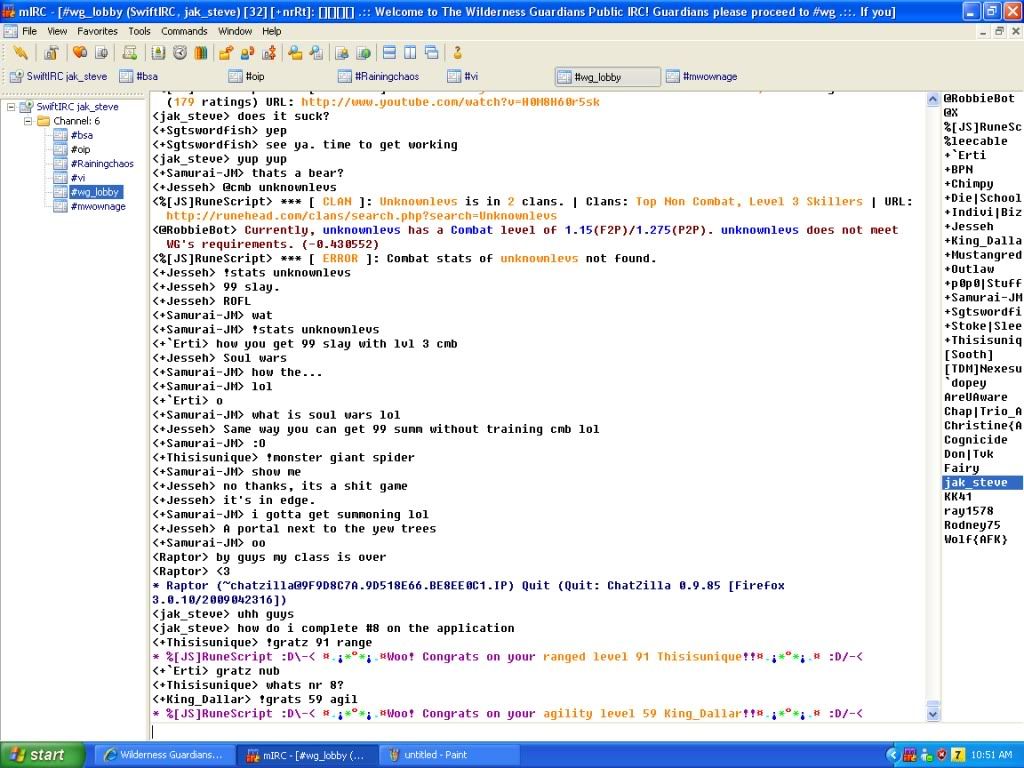Open the URLs List toolbar icon
This screenshot has width=1024, height=768.
[x=363, y=53]
